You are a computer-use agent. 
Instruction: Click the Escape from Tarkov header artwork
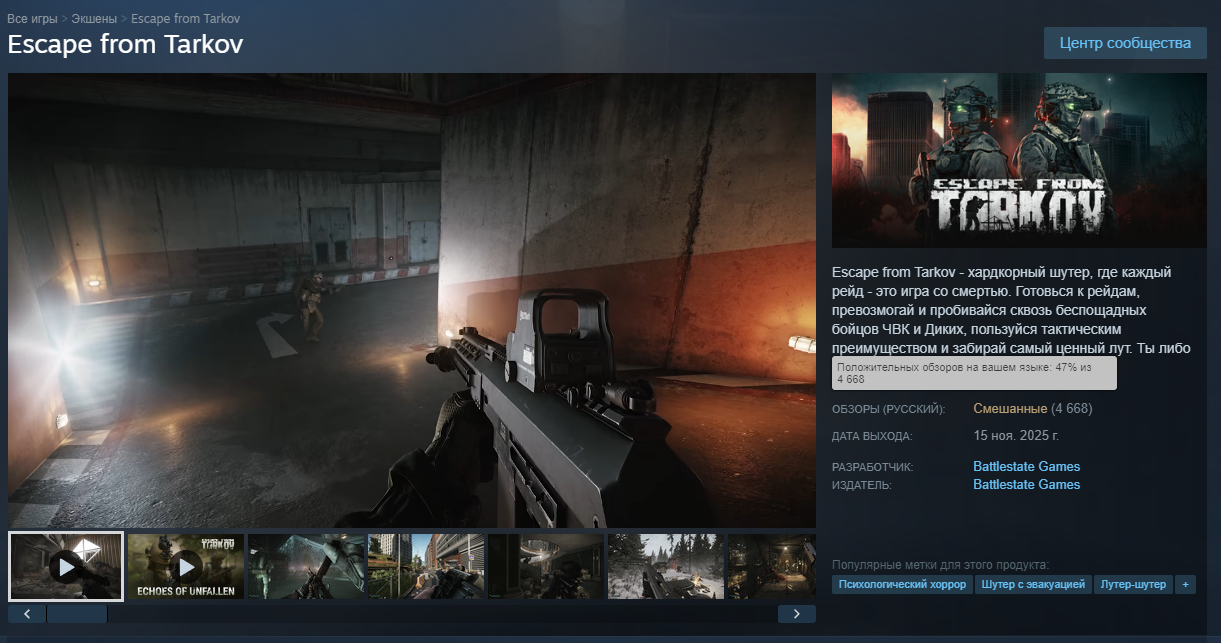[x=1019, y=160]
